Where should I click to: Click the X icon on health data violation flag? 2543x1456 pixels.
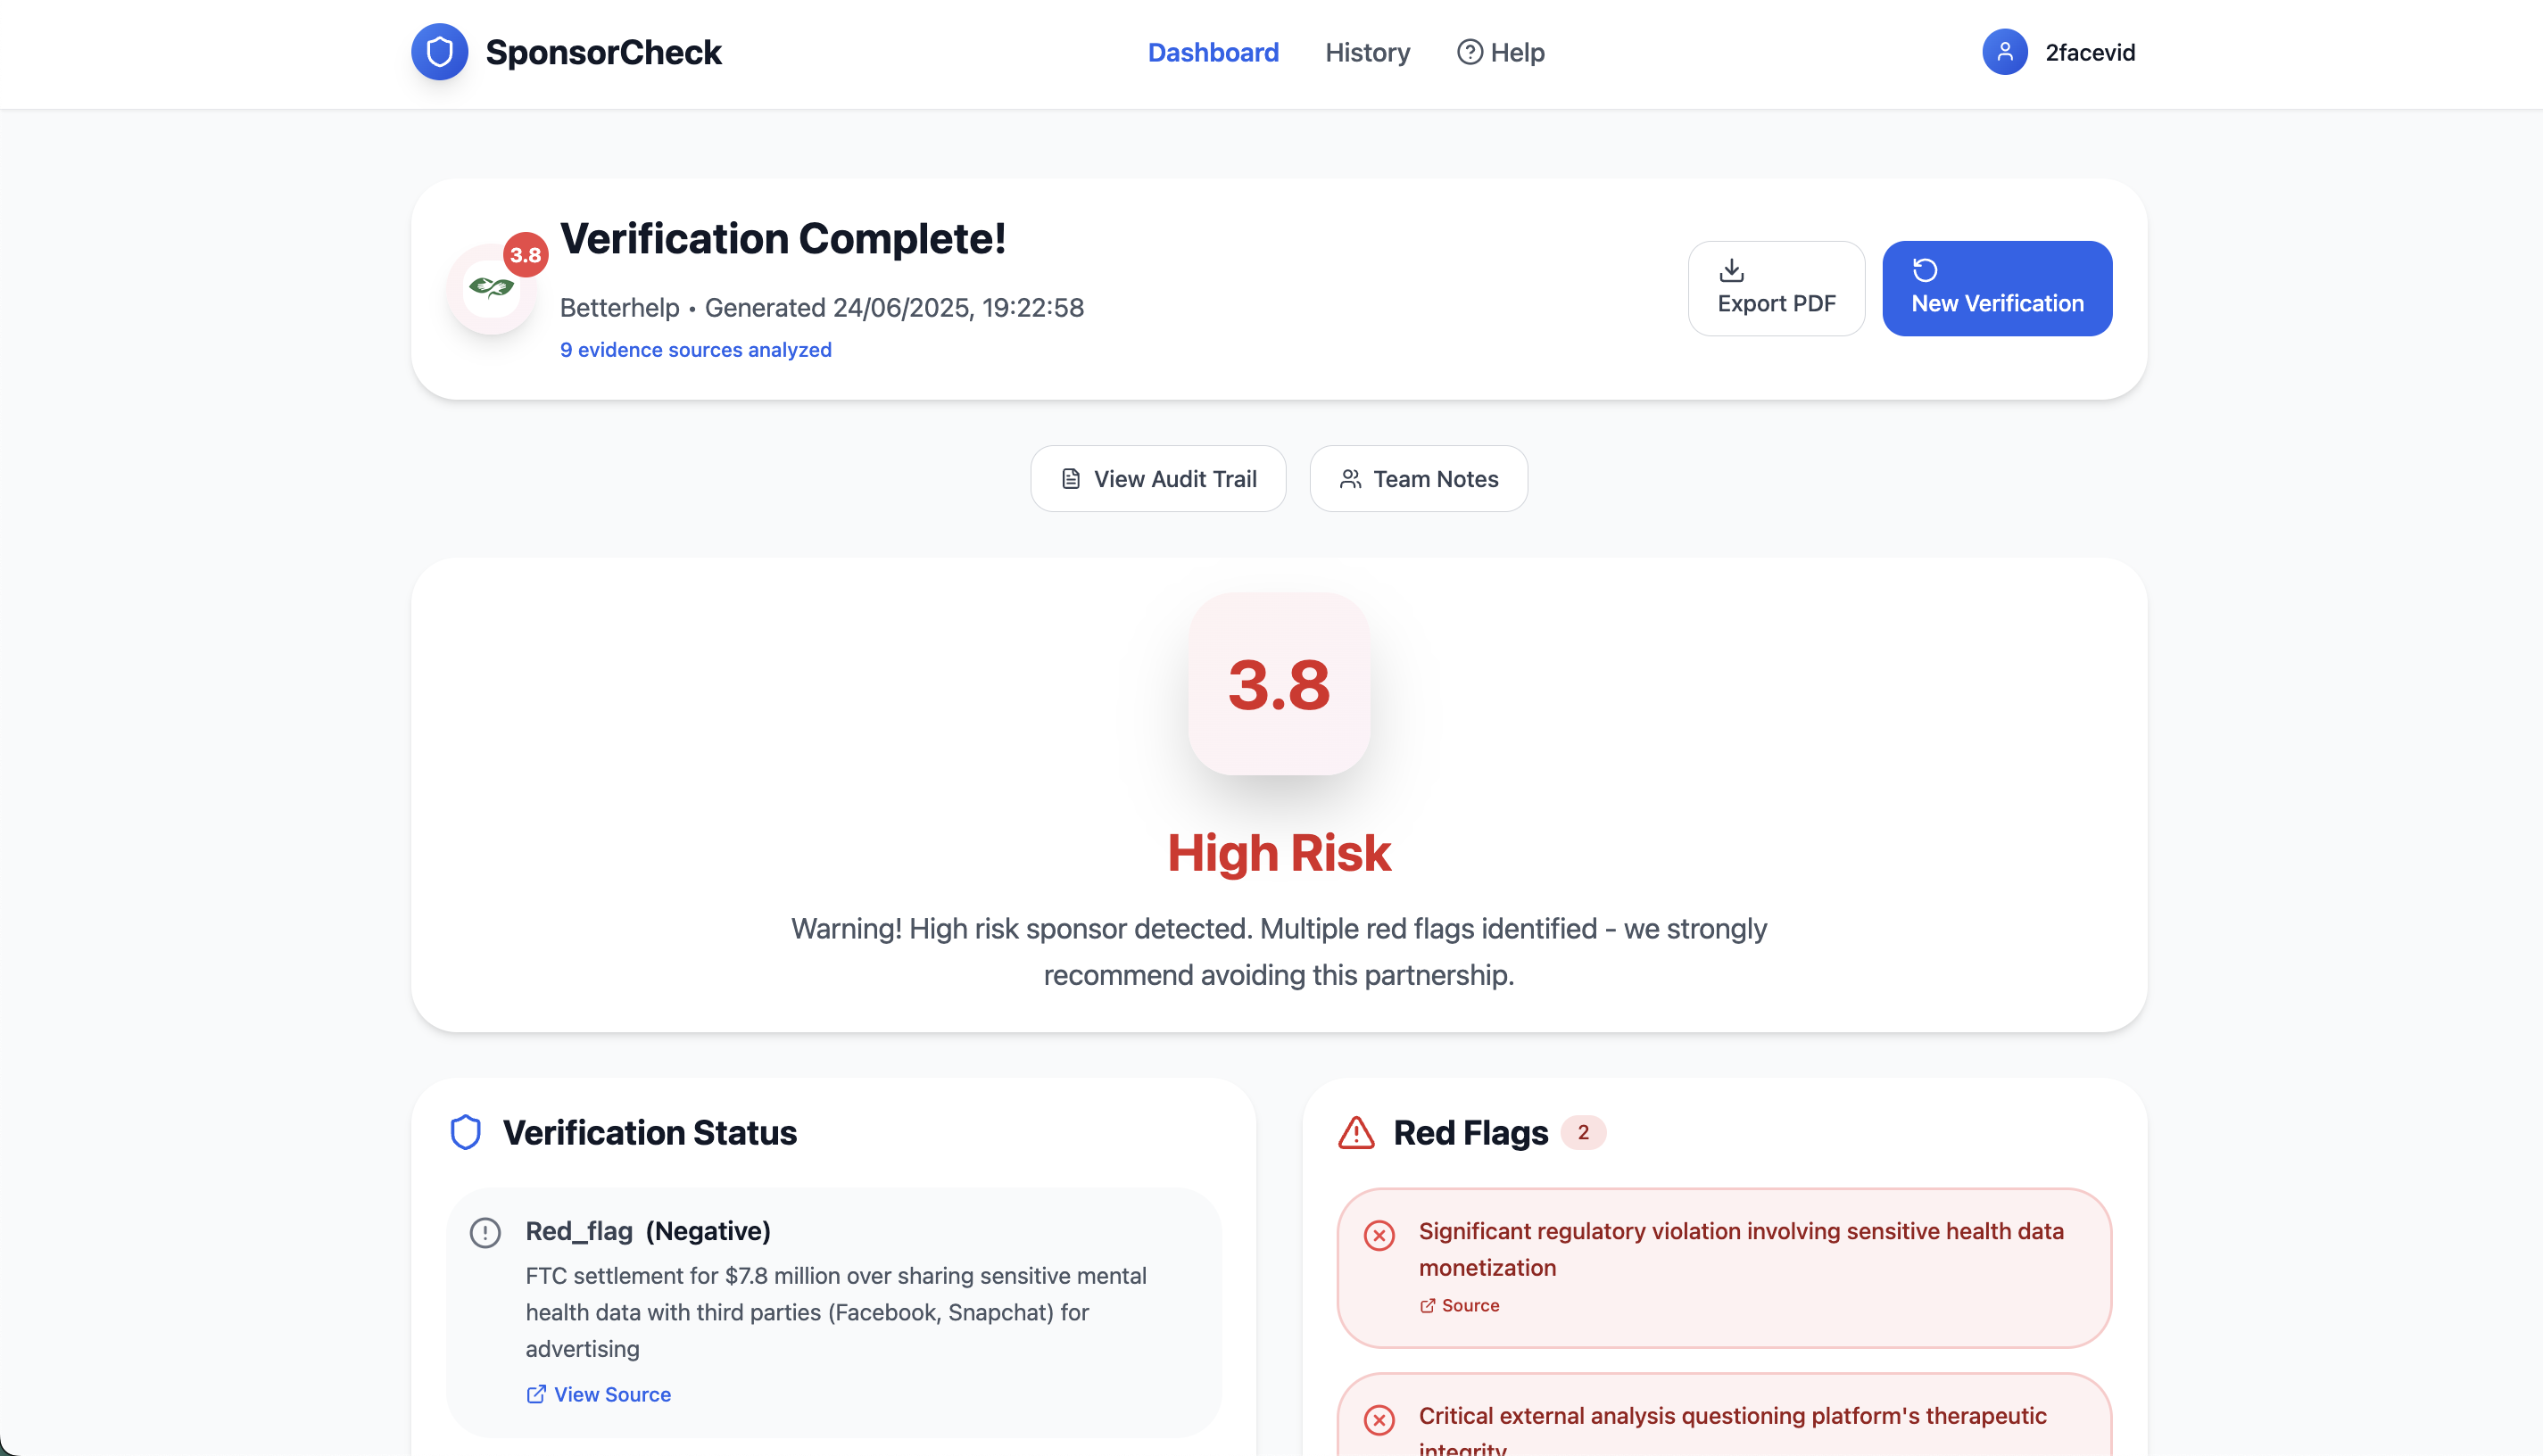(1379, 1235)
